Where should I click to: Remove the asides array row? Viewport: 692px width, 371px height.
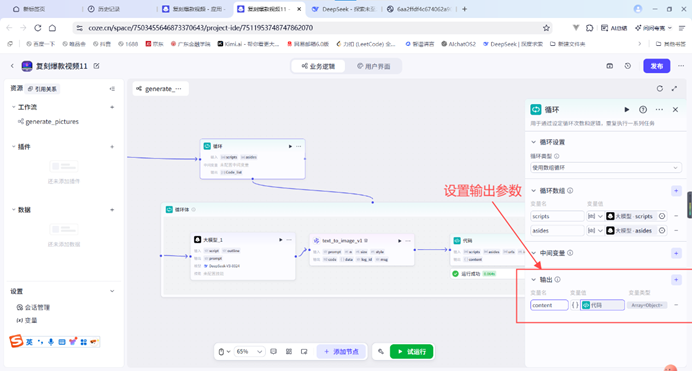(676, 230)
